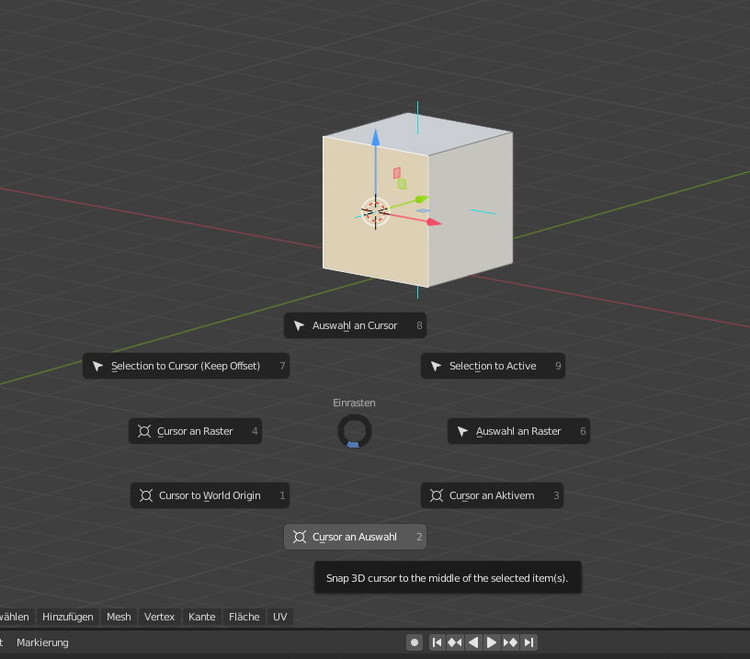
Task: Open the UV menu
Action: click(280, 617)
